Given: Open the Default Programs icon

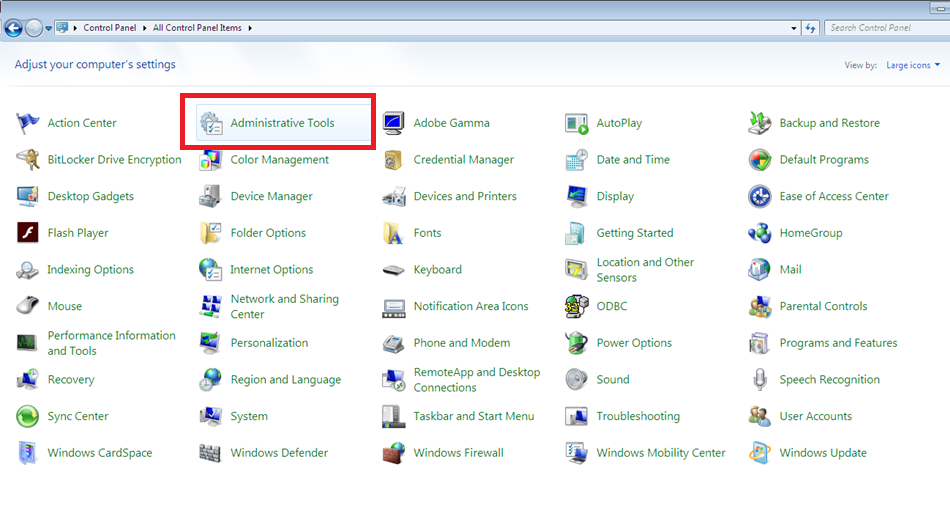Looking at the screenshot, I should [x=760, y=160].
